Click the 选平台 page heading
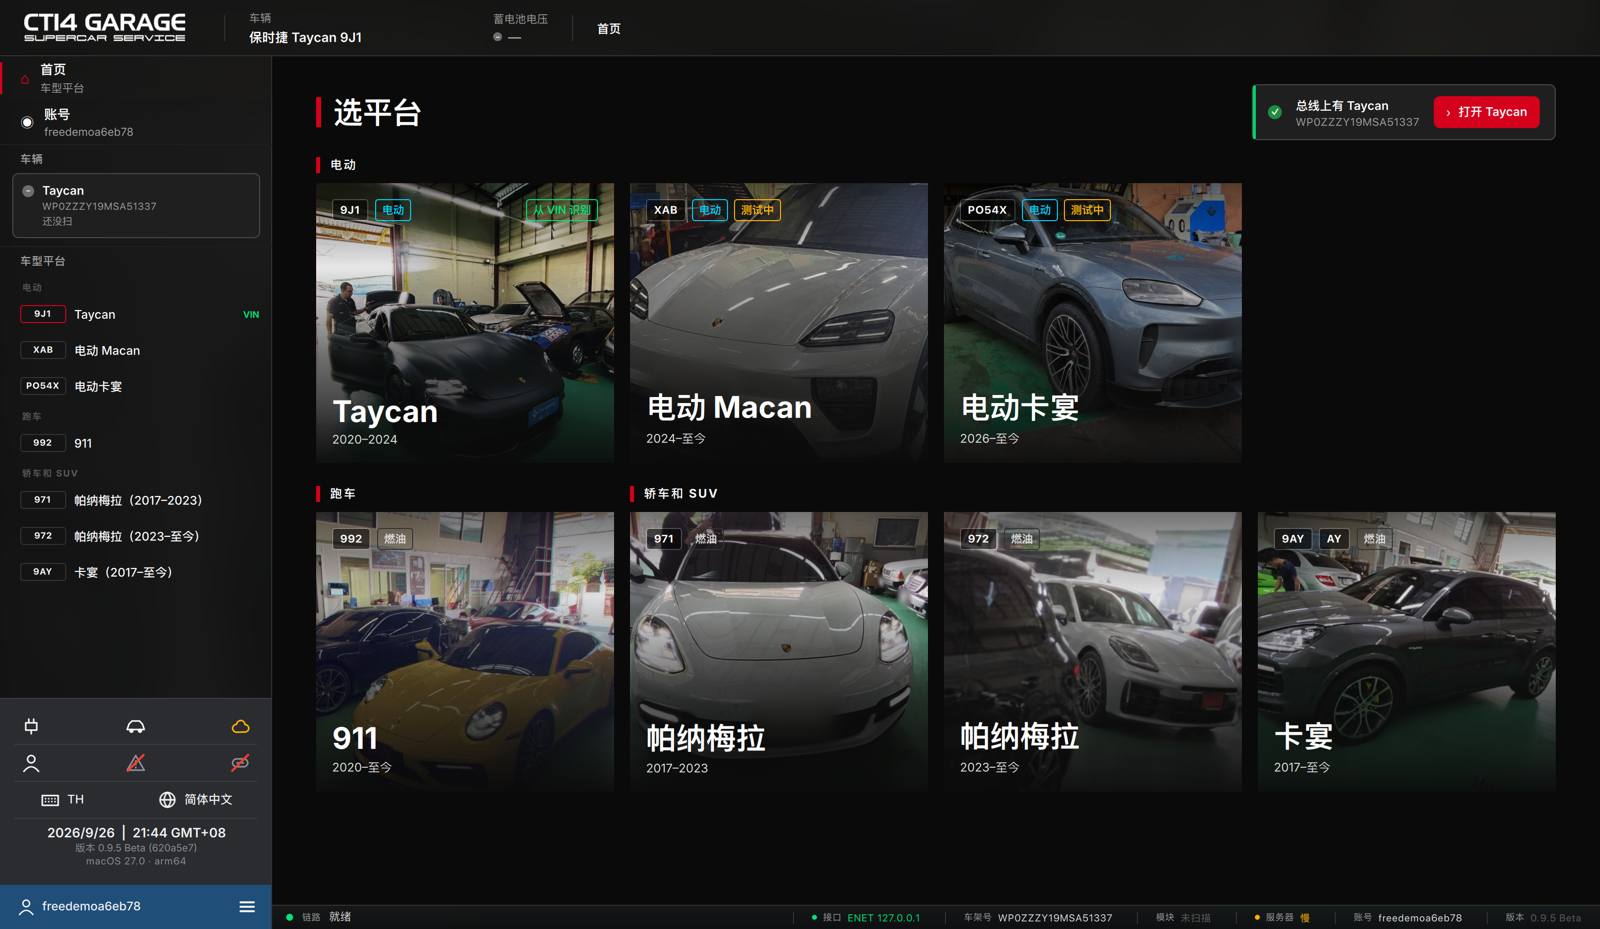This screenshot has height=929, width=1600. [x=377, y=113]
